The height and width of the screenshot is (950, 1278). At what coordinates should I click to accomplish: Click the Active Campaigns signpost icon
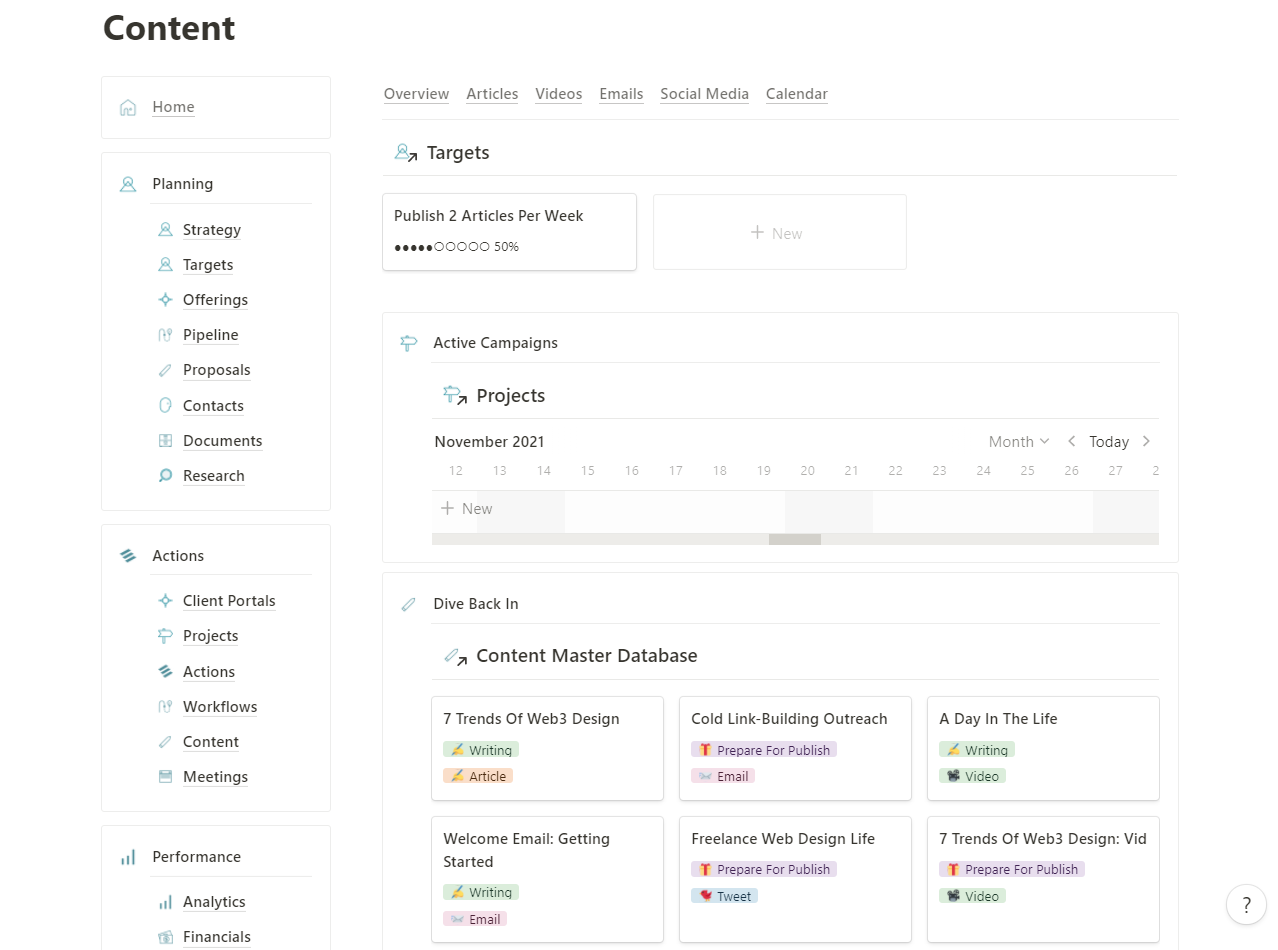(408, 342)
